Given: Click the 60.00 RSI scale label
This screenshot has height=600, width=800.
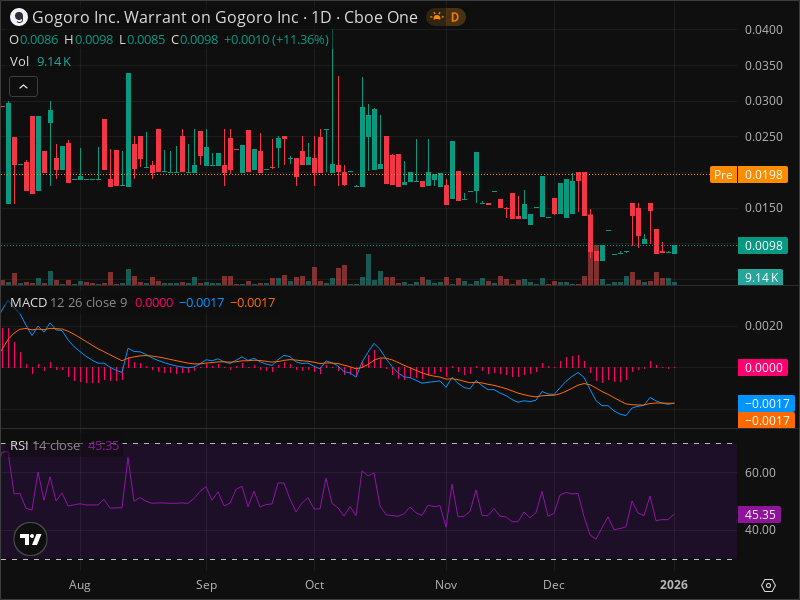Looking at the screenshot, I should [760, 472].
